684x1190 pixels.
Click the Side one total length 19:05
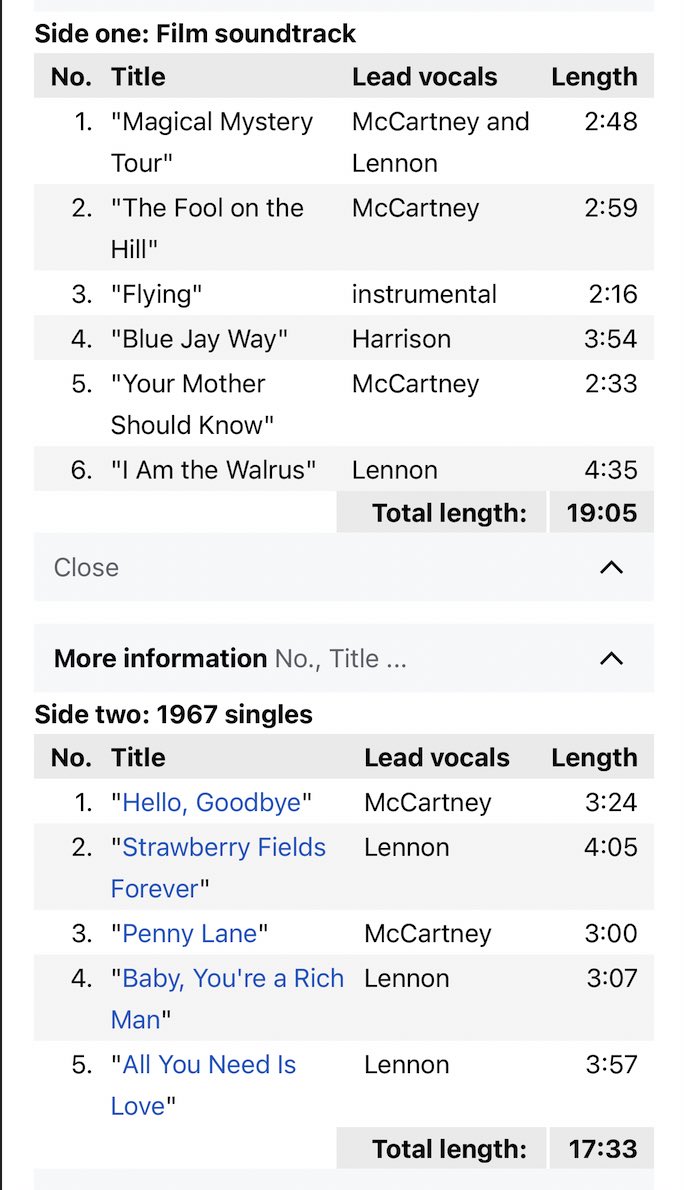(x=601, y=513)
